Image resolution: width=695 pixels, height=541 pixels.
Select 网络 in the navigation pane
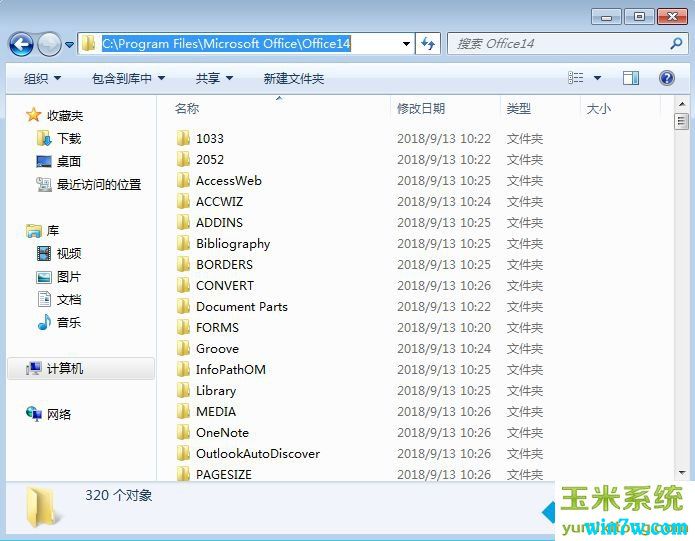[59, 414]
